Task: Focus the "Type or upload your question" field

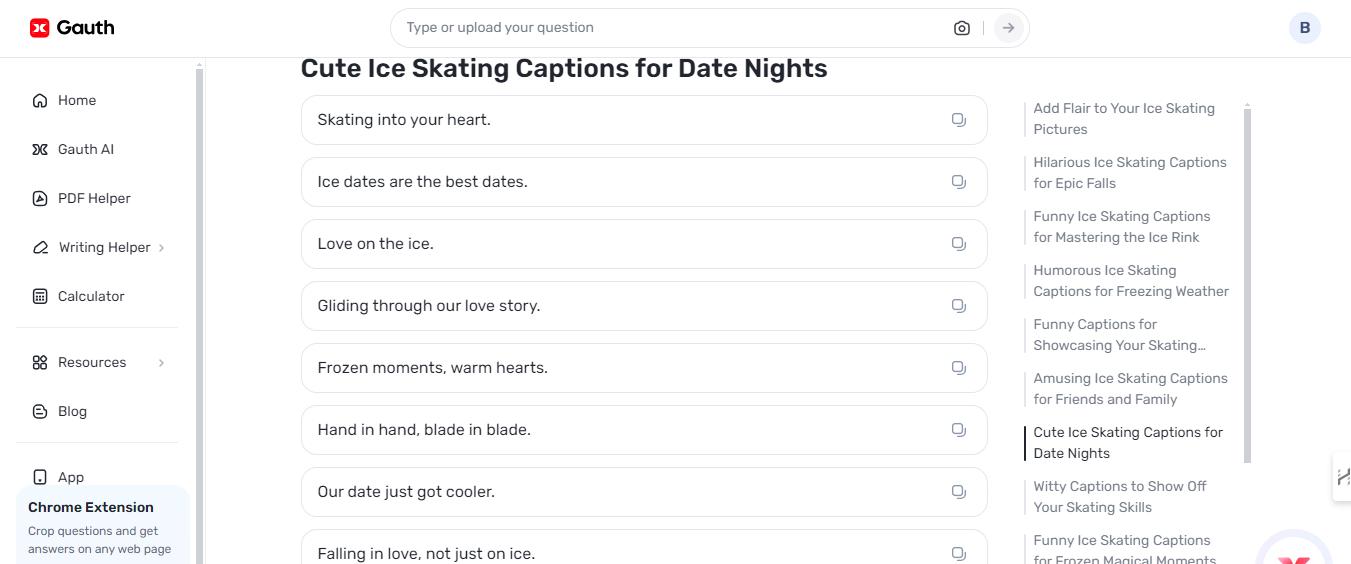Action: [670, 28]
